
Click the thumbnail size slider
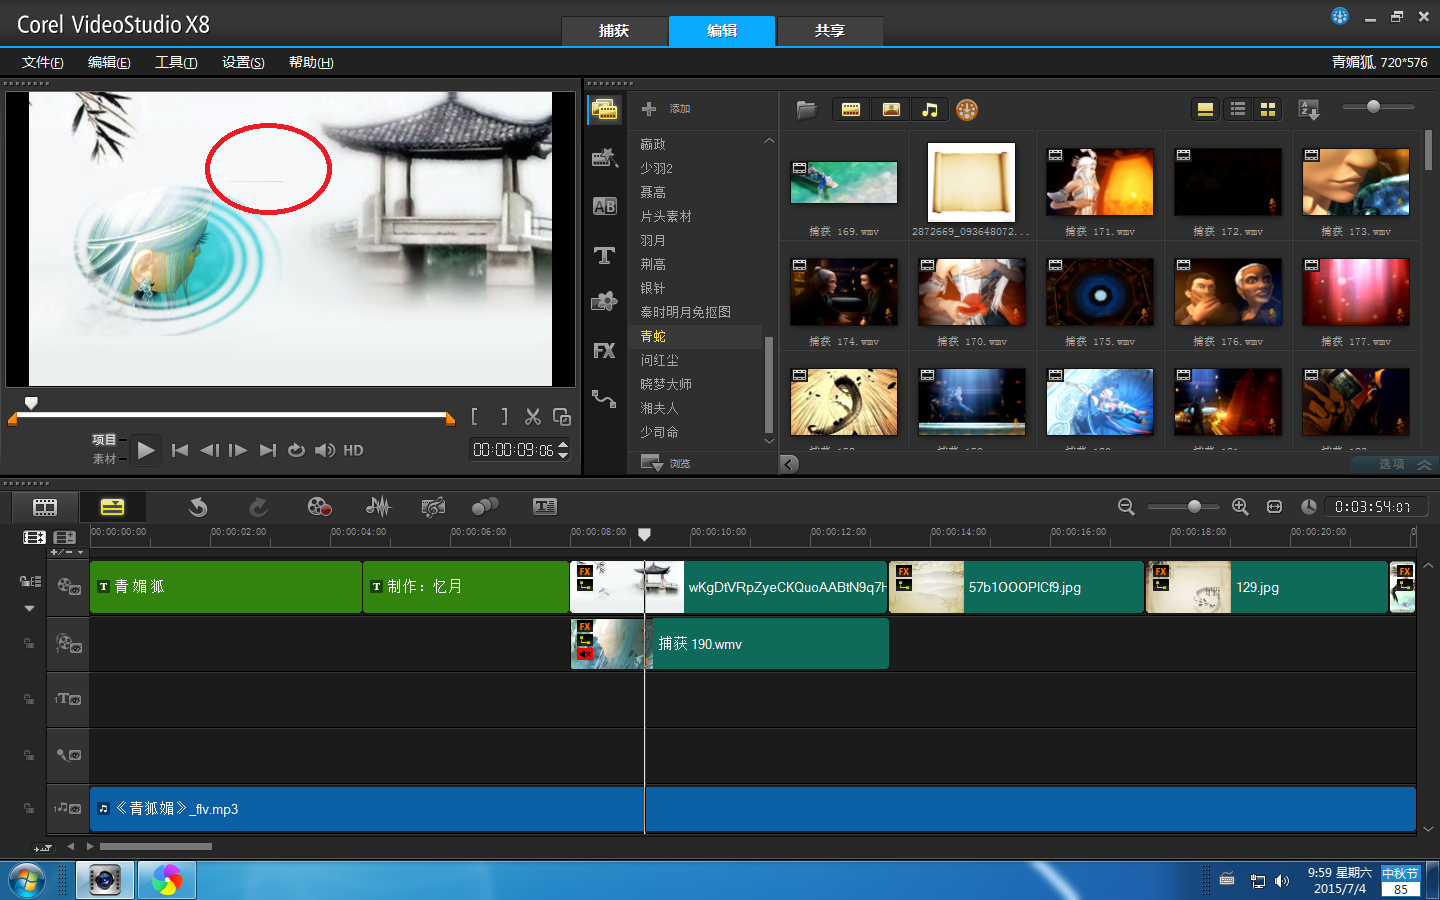[1373, 107]
